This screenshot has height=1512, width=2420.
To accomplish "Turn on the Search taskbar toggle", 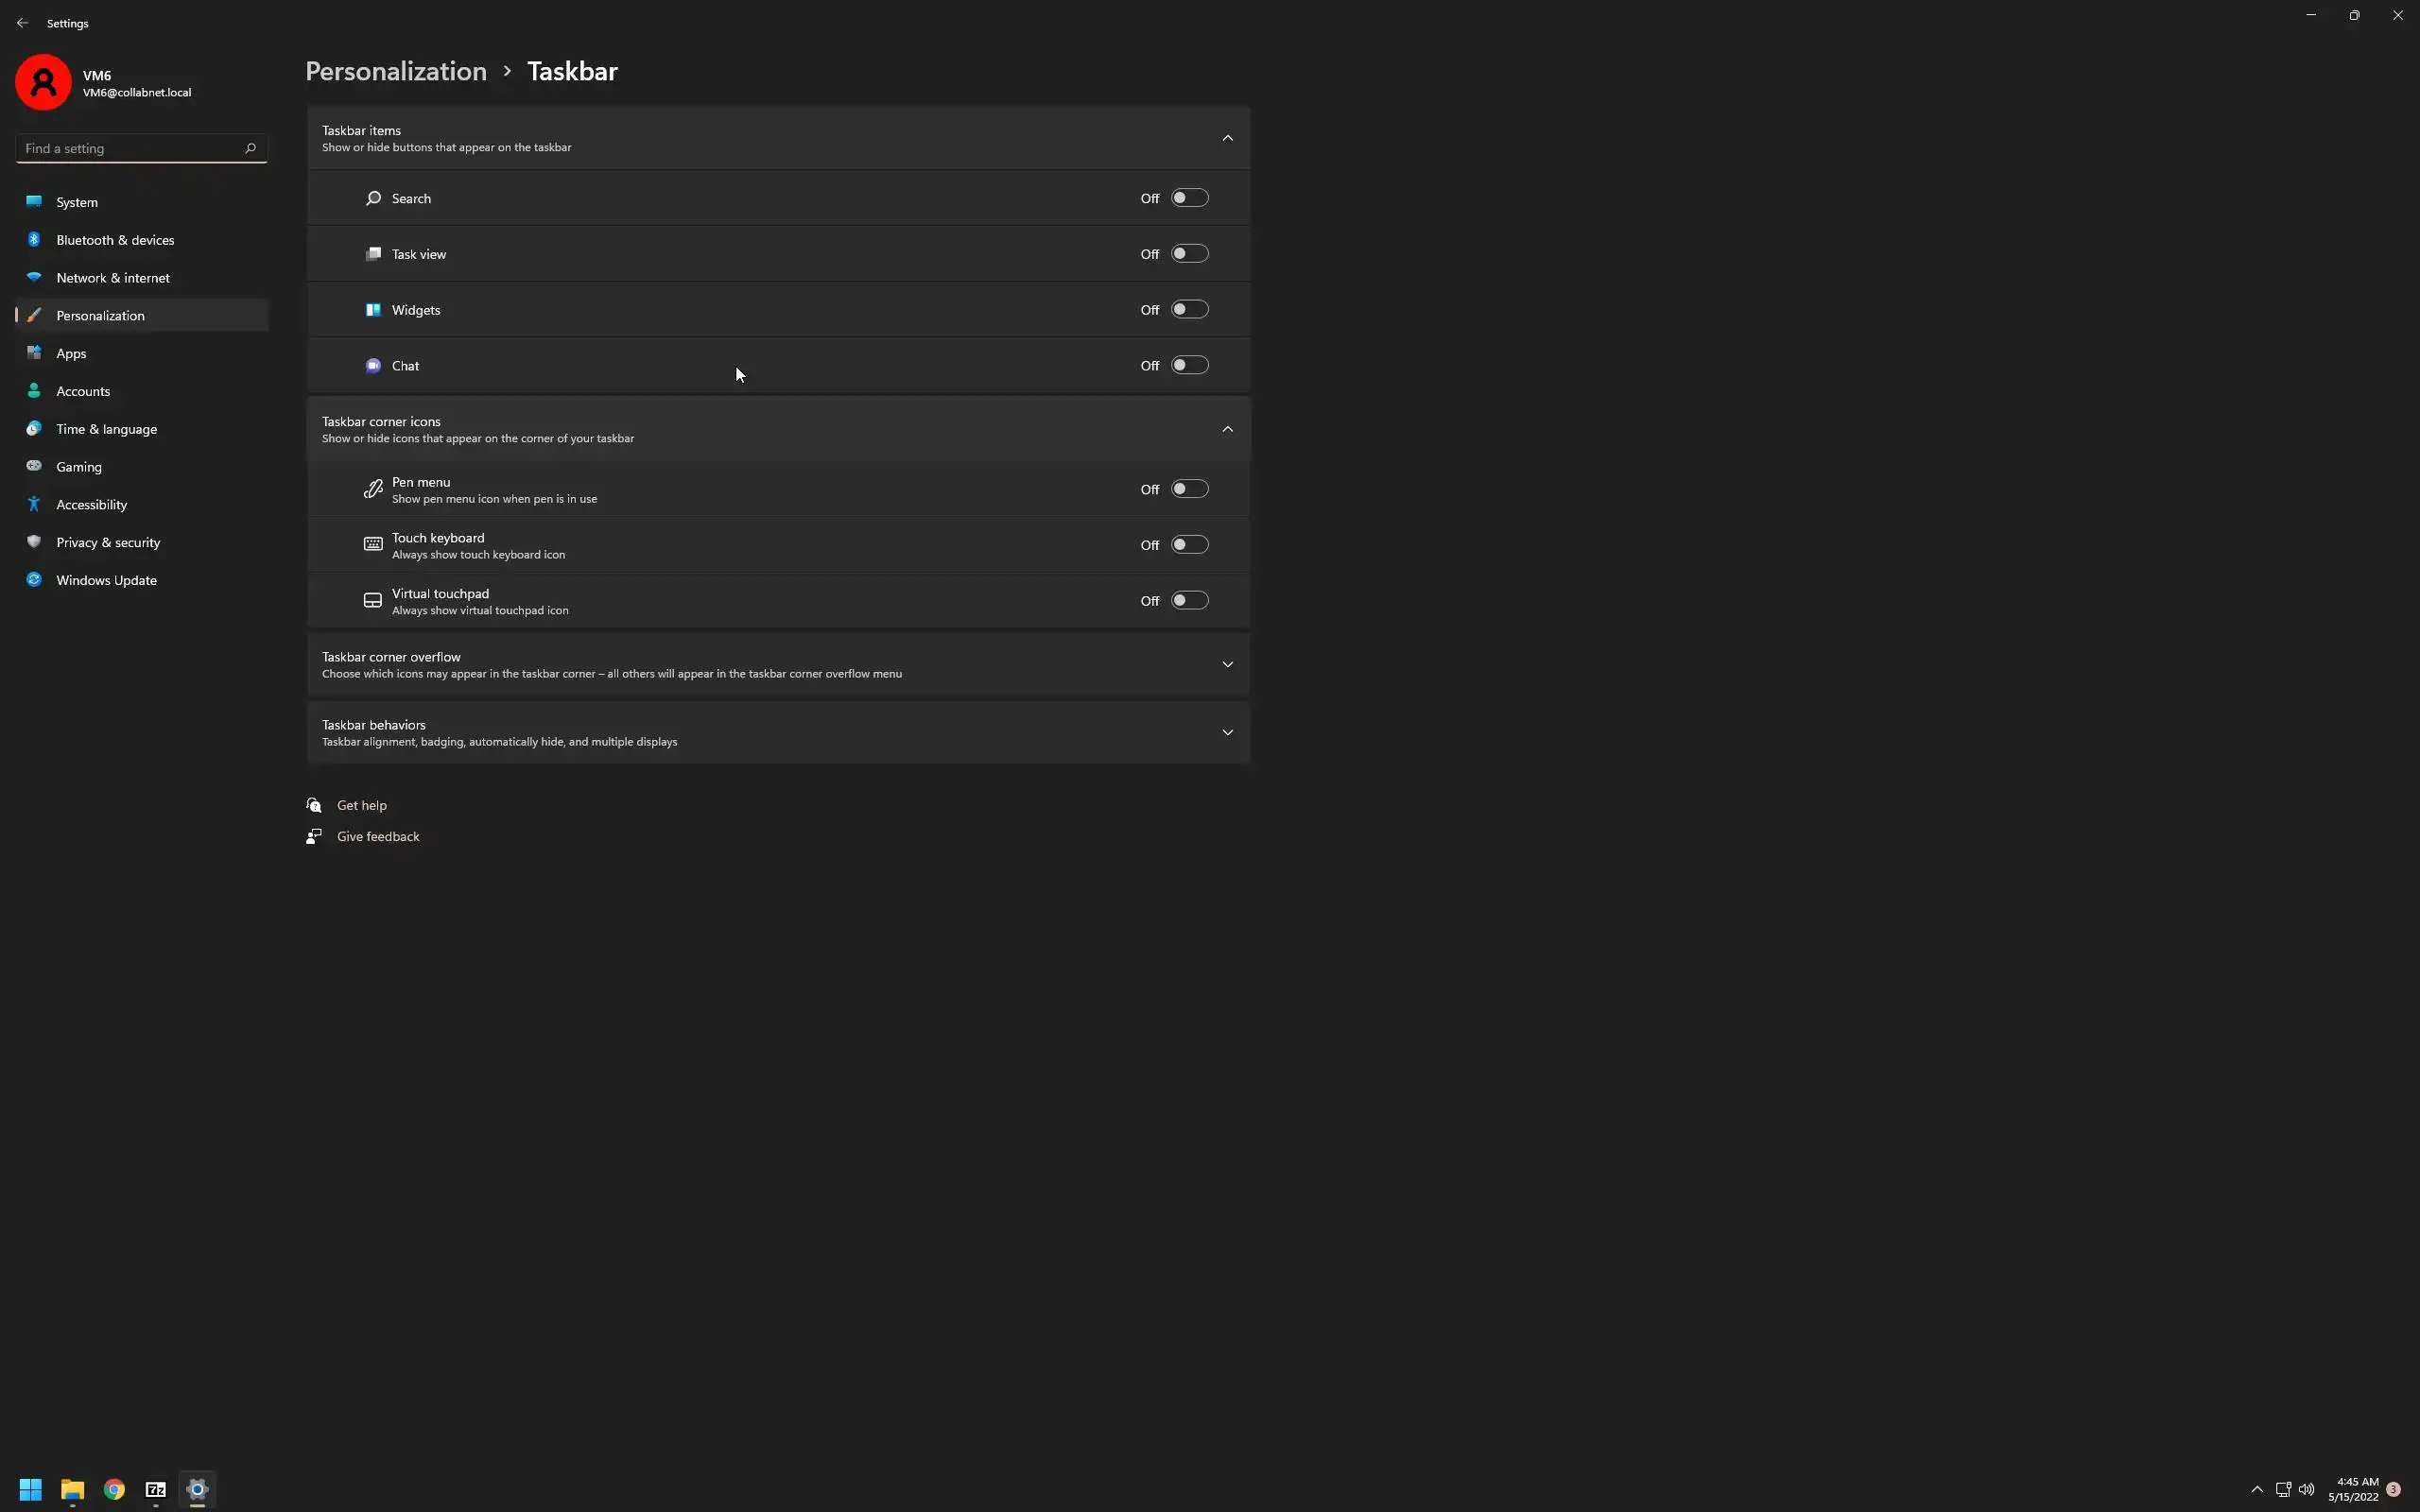I will pos(1189,198).
